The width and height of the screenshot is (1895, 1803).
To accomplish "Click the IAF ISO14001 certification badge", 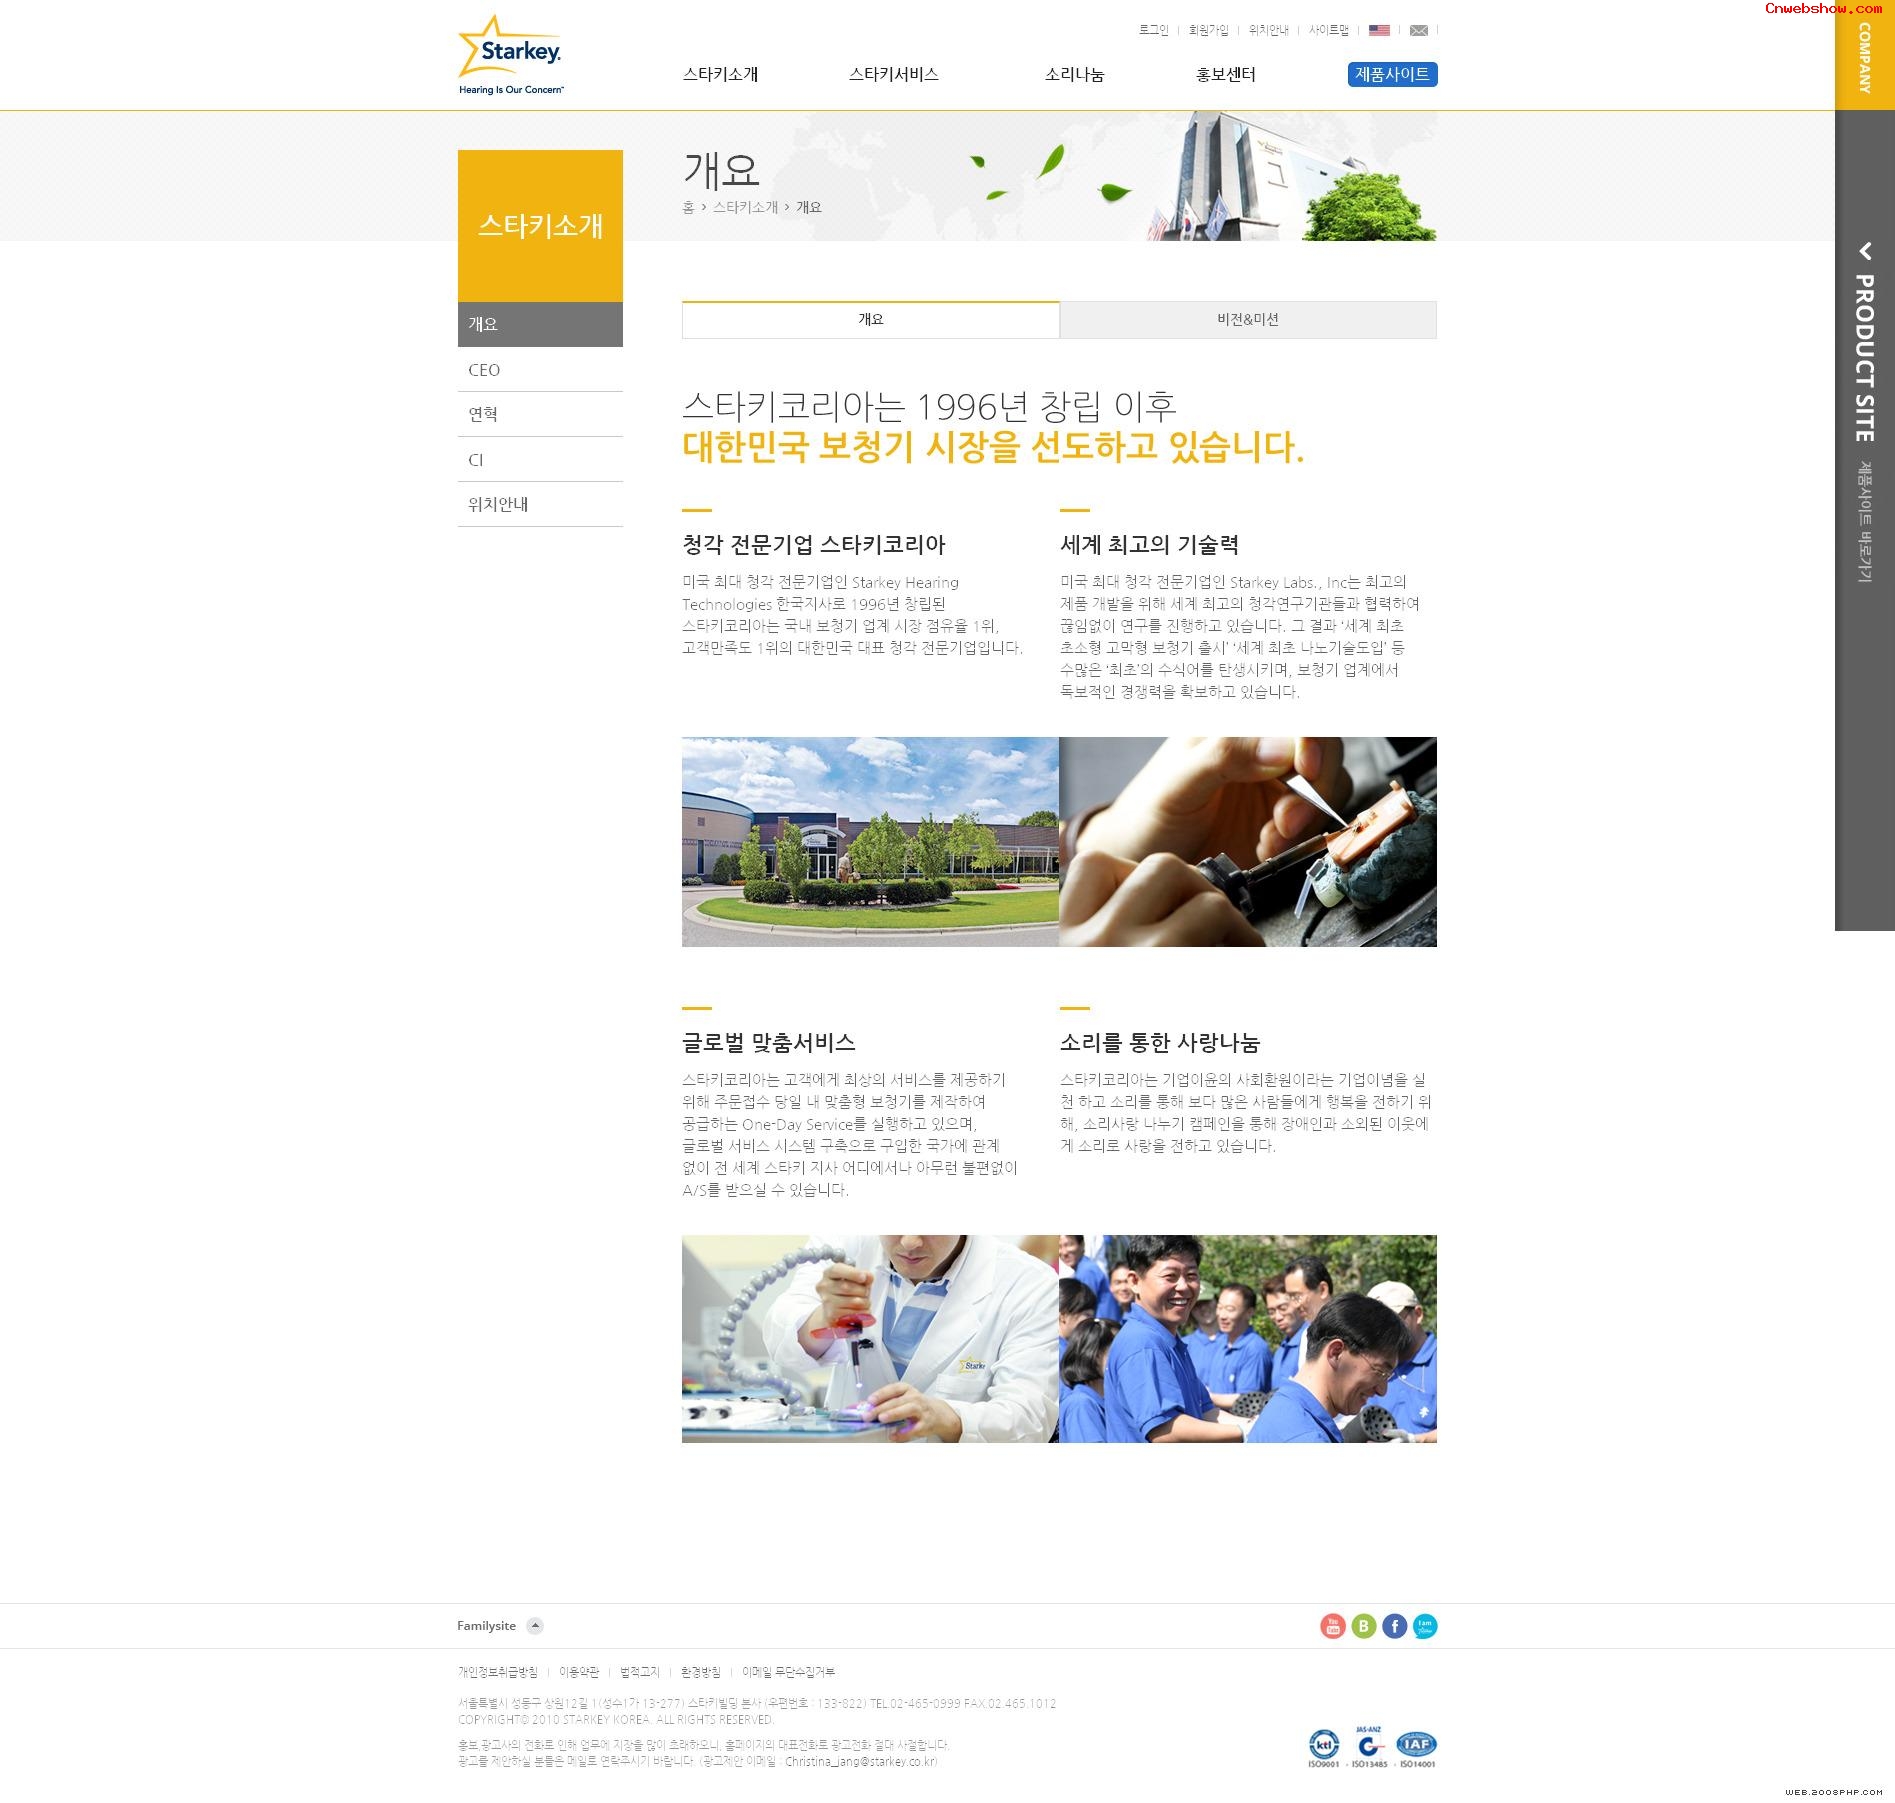I will (x=1416, y=1749).
